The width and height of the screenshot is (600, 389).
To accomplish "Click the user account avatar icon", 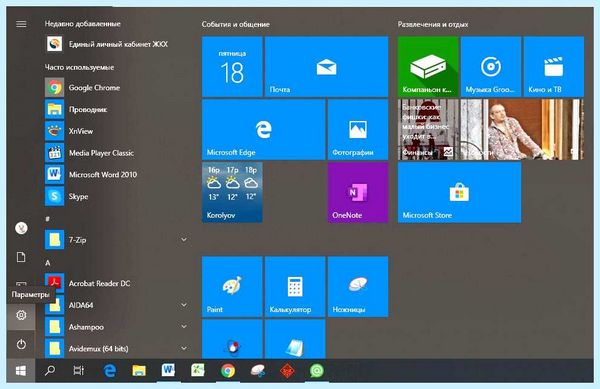I will (21, 228).
